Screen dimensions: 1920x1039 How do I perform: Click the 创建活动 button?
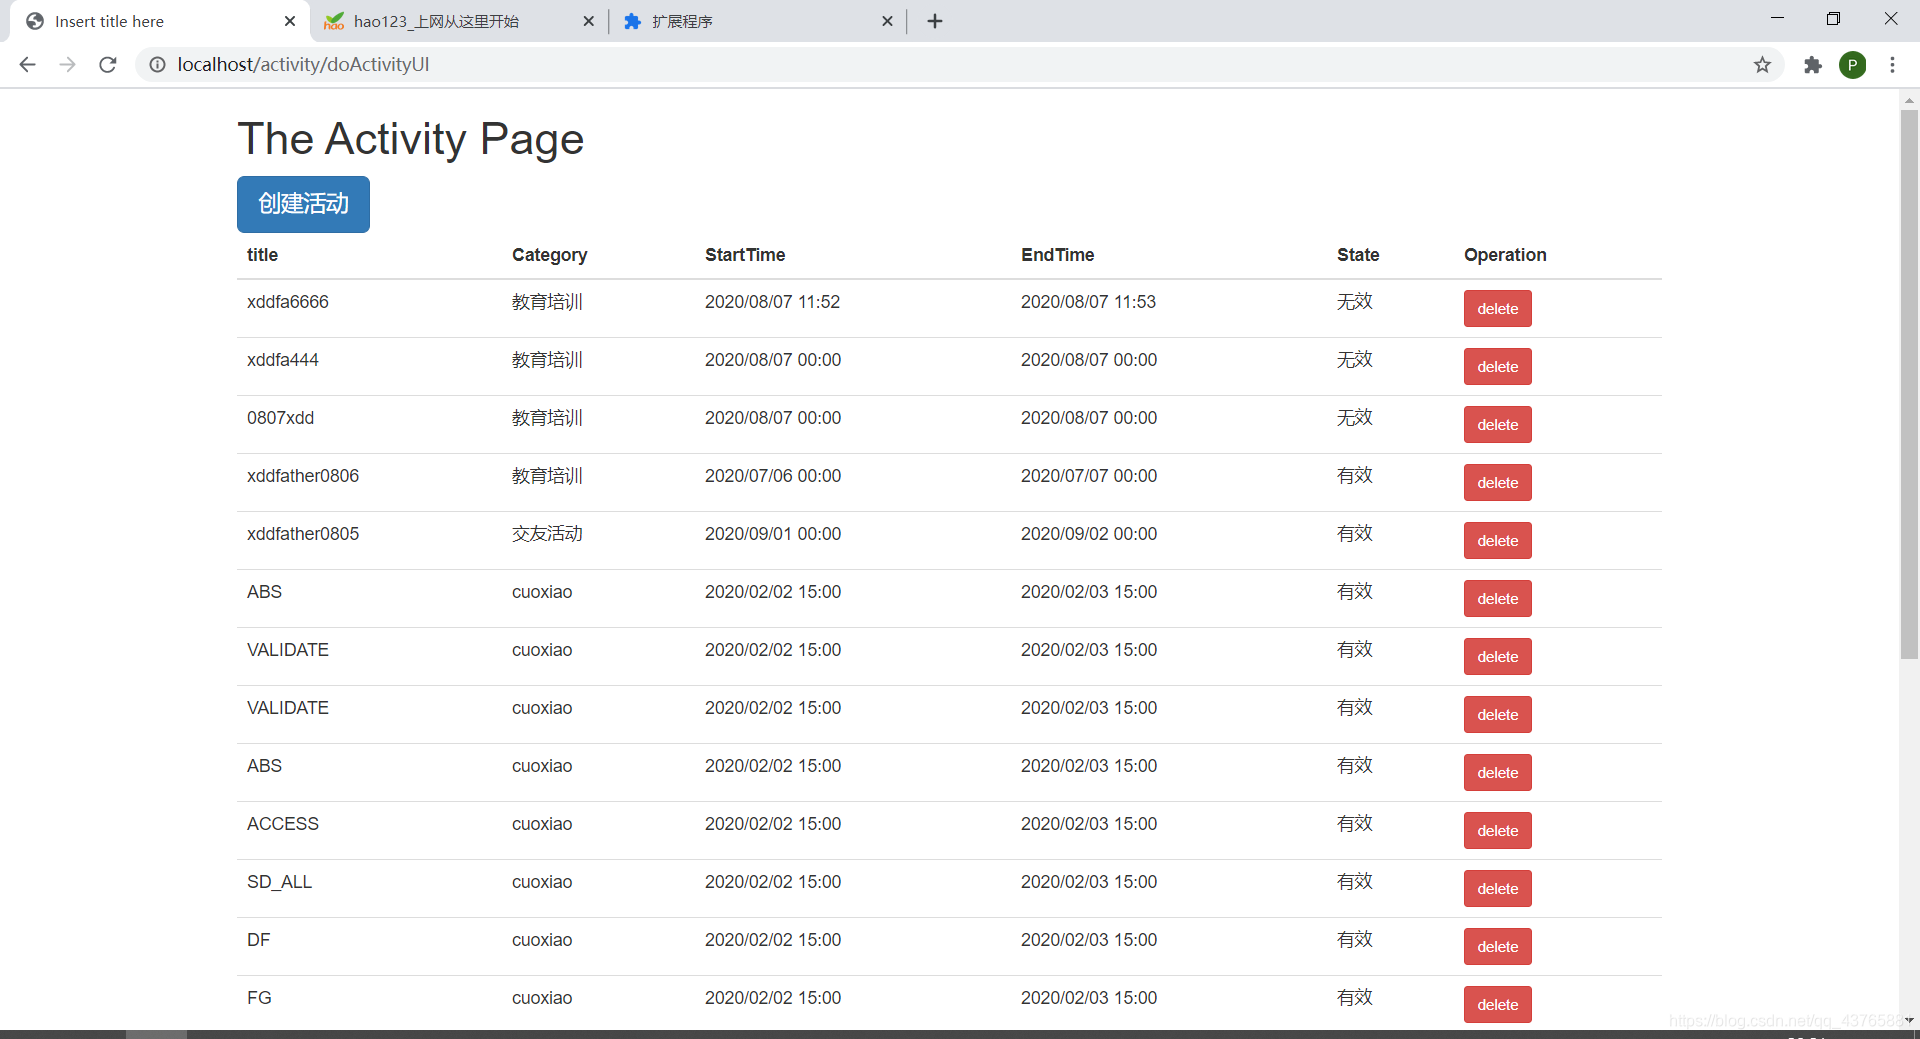click(x=303, y=204)
